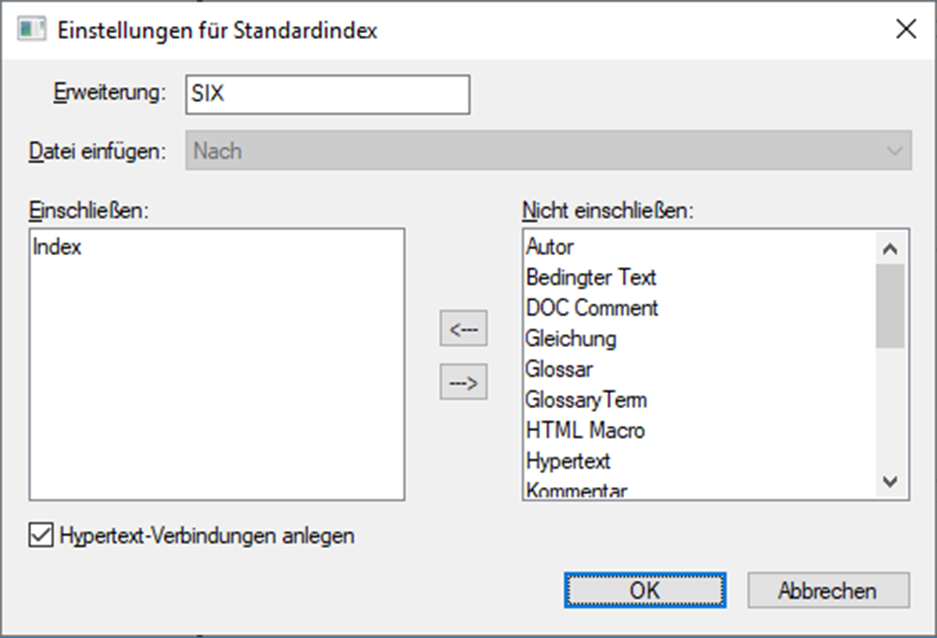This screenshot has width=937, height=638.
Task: Click the scrollbar down arrow
Action: click(x=888, y=483)
